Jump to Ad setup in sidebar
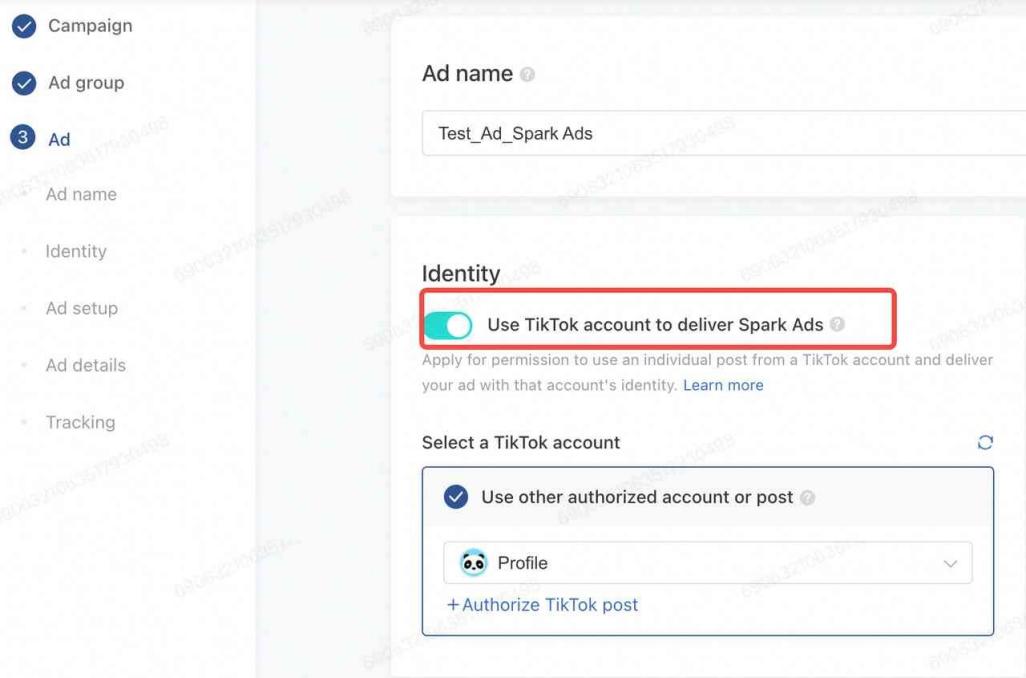Viewport: 1026px width, 678px height. coord(82,308)
